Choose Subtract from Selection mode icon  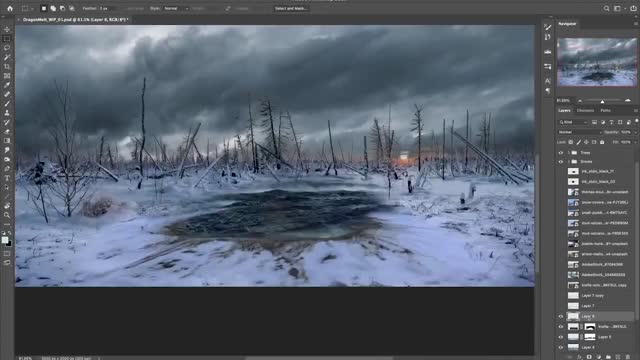(x=62, y=8)
